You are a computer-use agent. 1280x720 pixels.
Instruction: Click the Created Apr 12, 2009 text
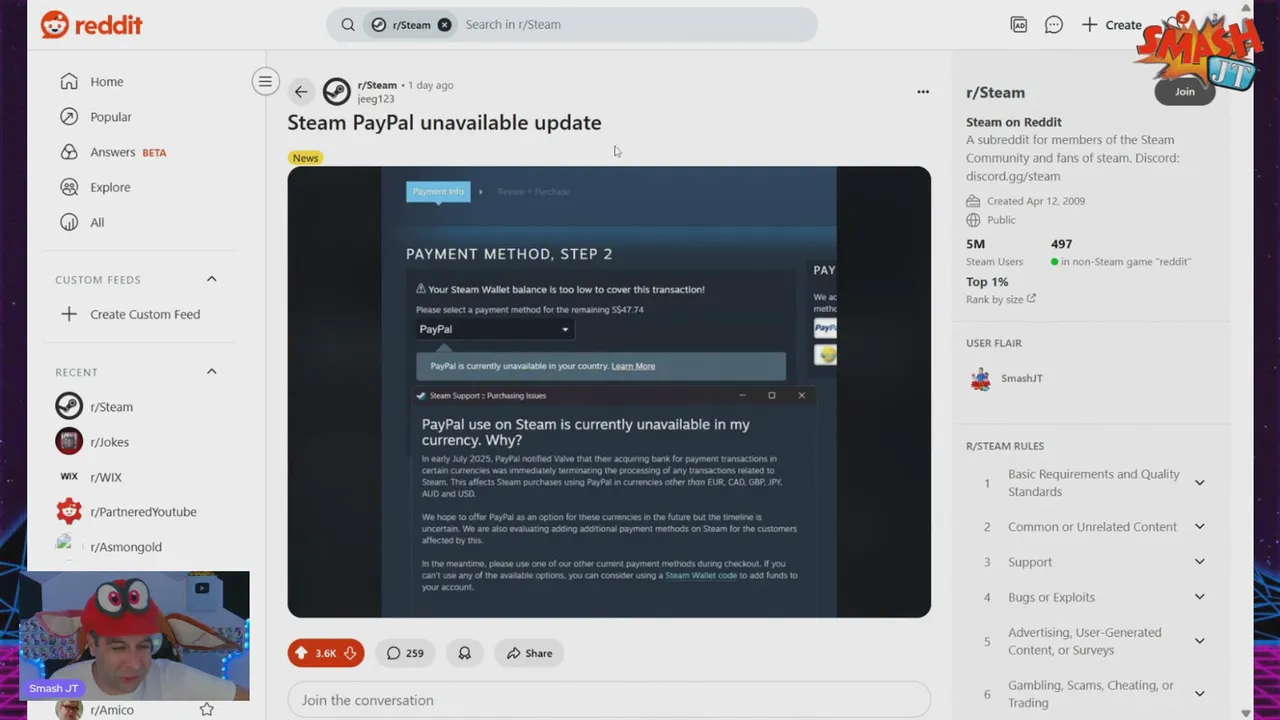[x=1035, y=201]
